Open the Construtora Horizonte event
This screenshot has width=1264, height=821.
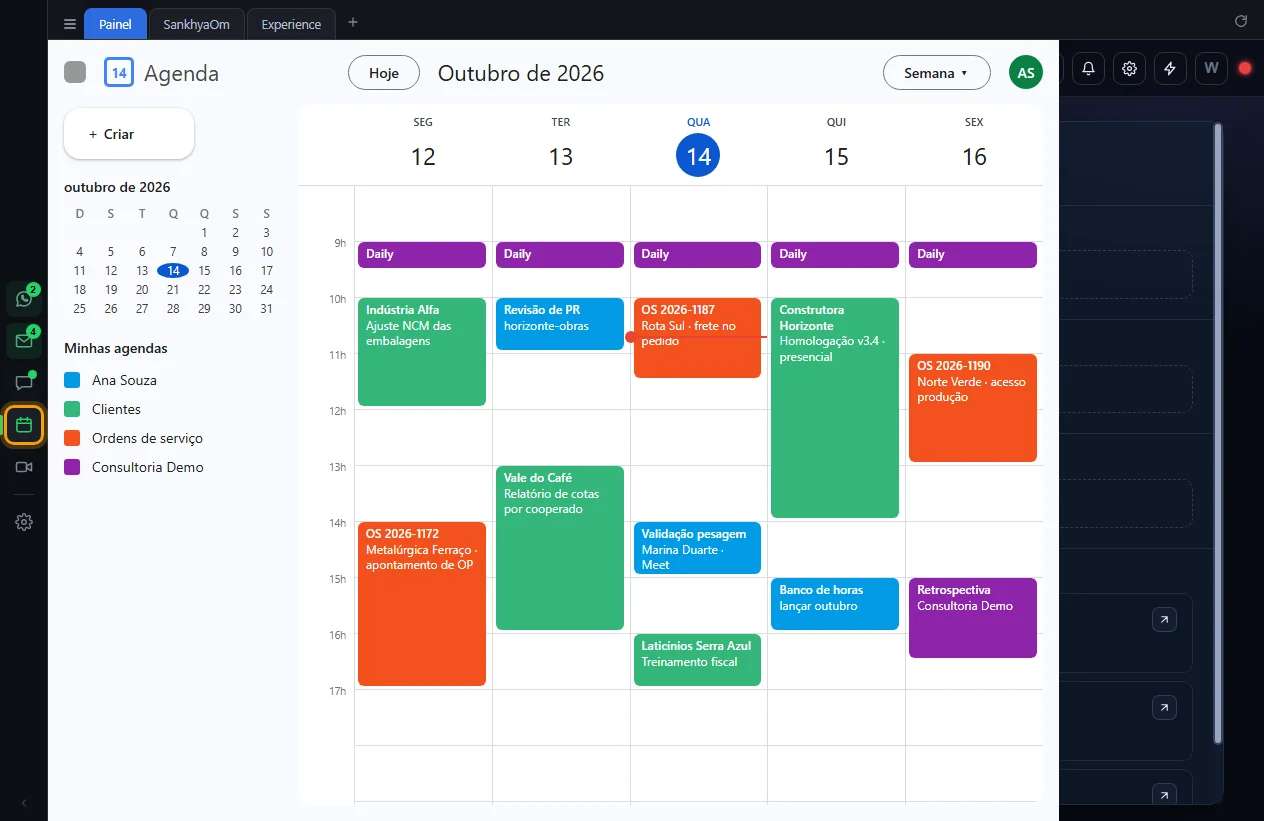pos(835,408)
